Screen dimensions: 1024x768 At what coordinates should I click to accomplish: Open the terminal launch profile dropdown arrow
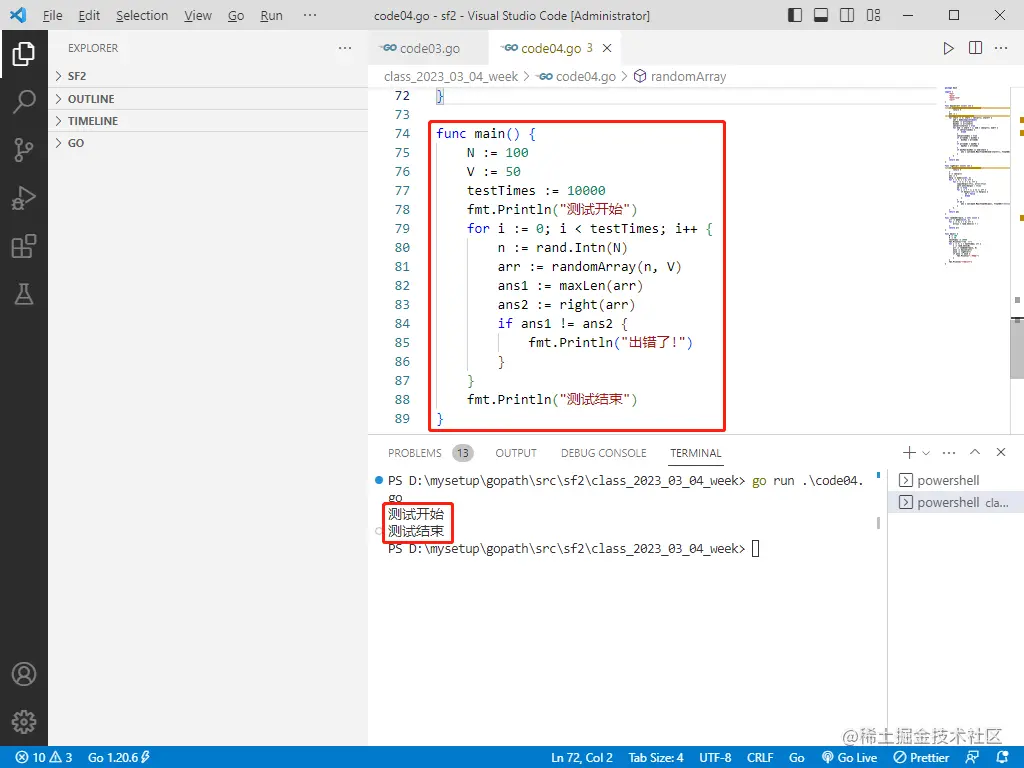click(x=926, y=453)
